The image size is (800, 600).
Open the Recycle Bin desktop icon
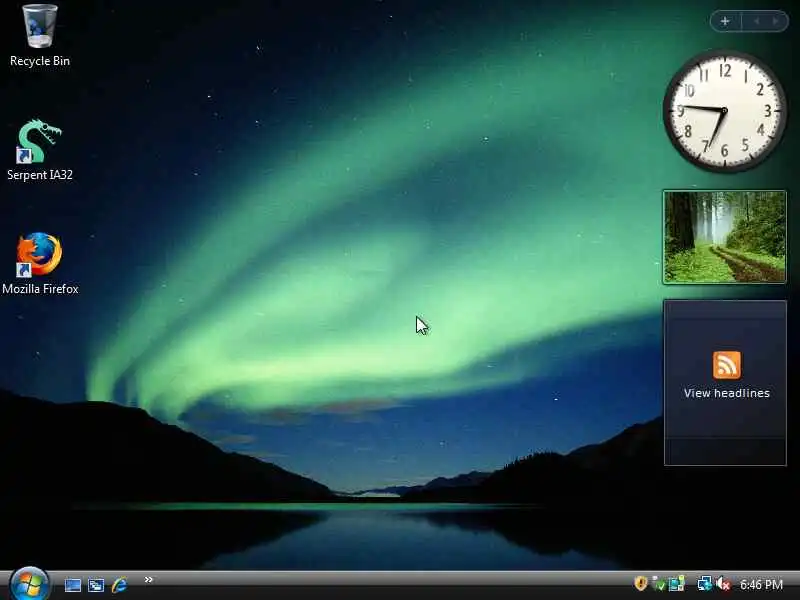click(x=40, y=26)
